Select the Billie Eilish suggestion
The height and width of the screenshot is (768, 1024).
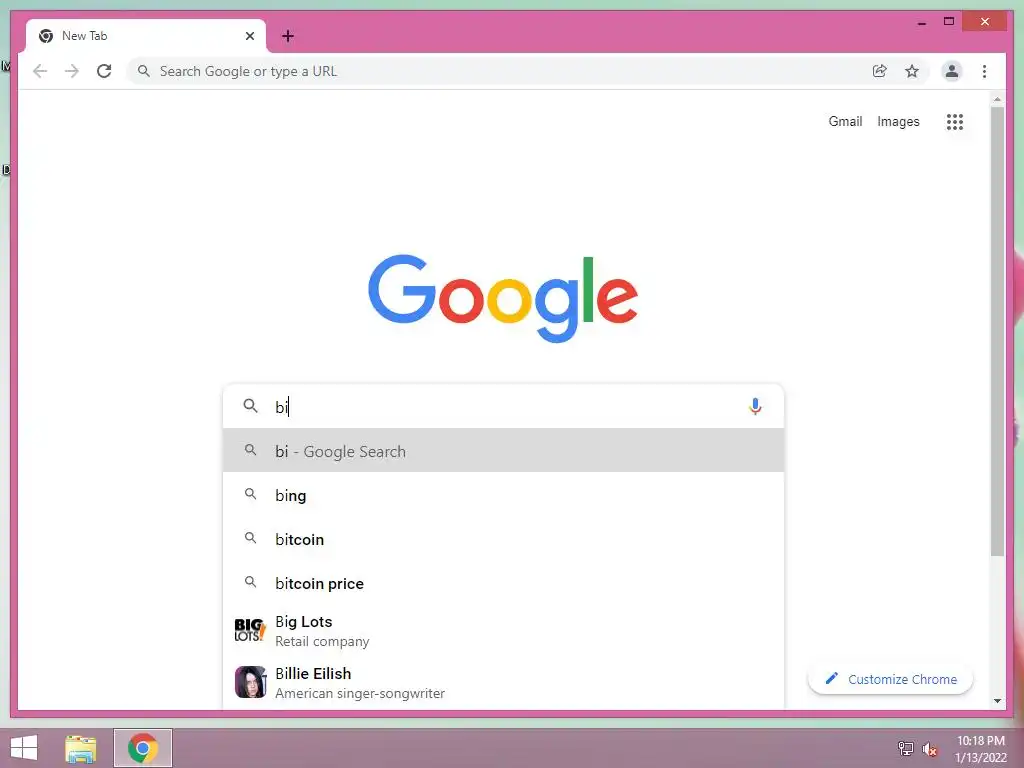(503, 682)
